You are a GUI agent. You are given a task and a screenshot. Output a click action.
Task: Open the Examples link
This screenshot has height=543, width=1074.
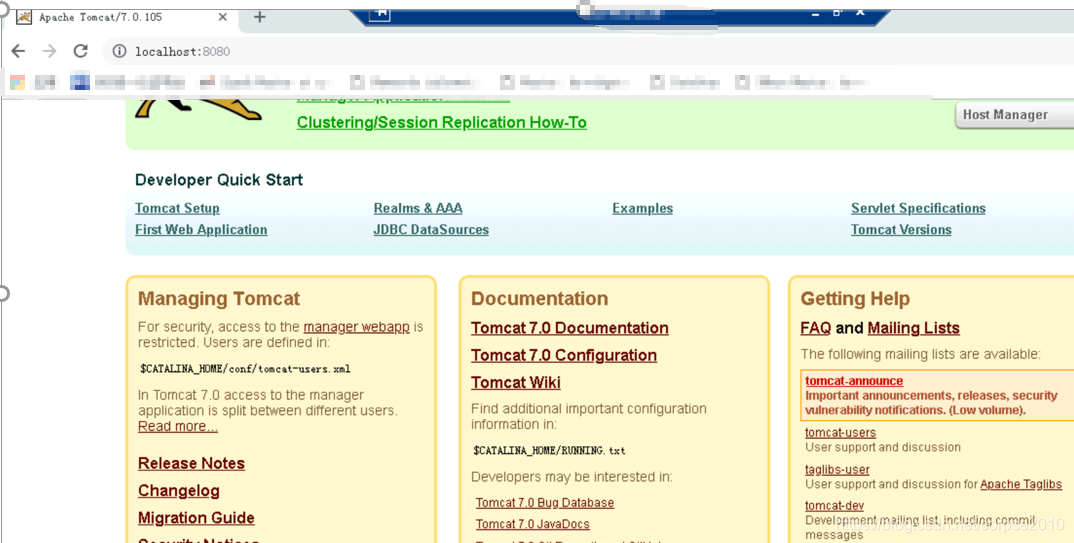(x=642, y=208)
